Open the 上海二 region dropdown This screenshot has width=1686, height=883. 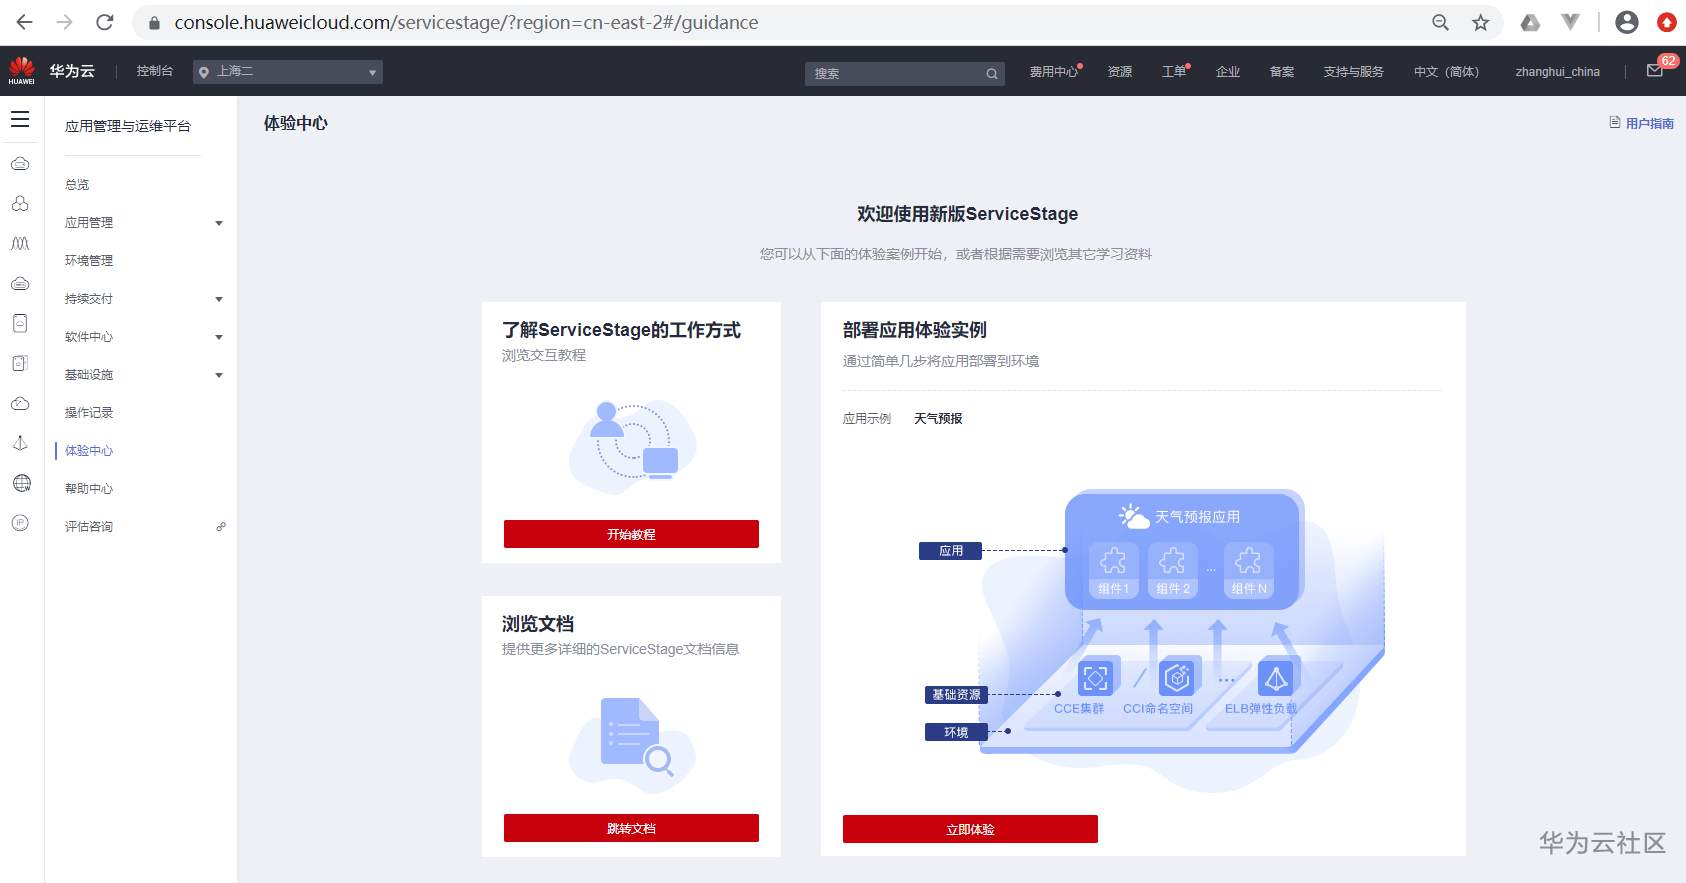288,72
